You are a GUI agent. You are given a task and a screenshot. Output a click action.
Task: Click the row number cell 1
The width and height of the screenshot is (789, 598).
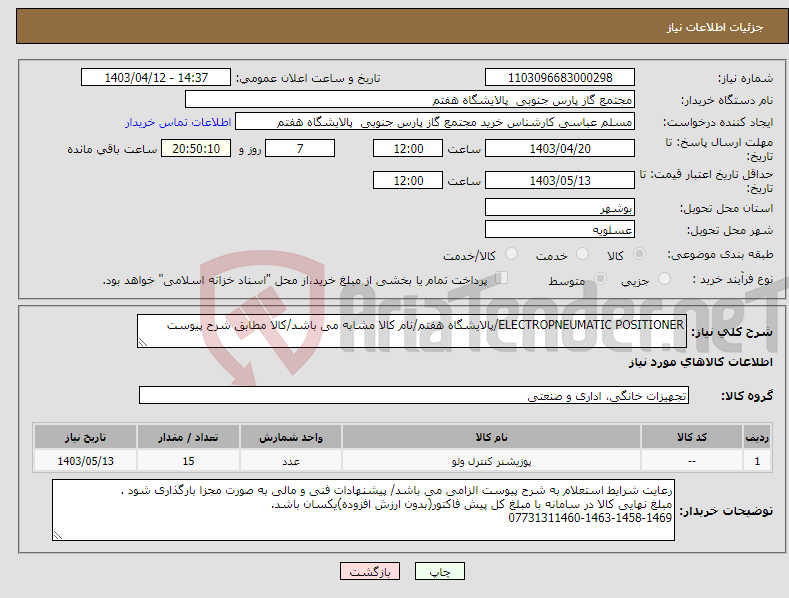(757, 461)
